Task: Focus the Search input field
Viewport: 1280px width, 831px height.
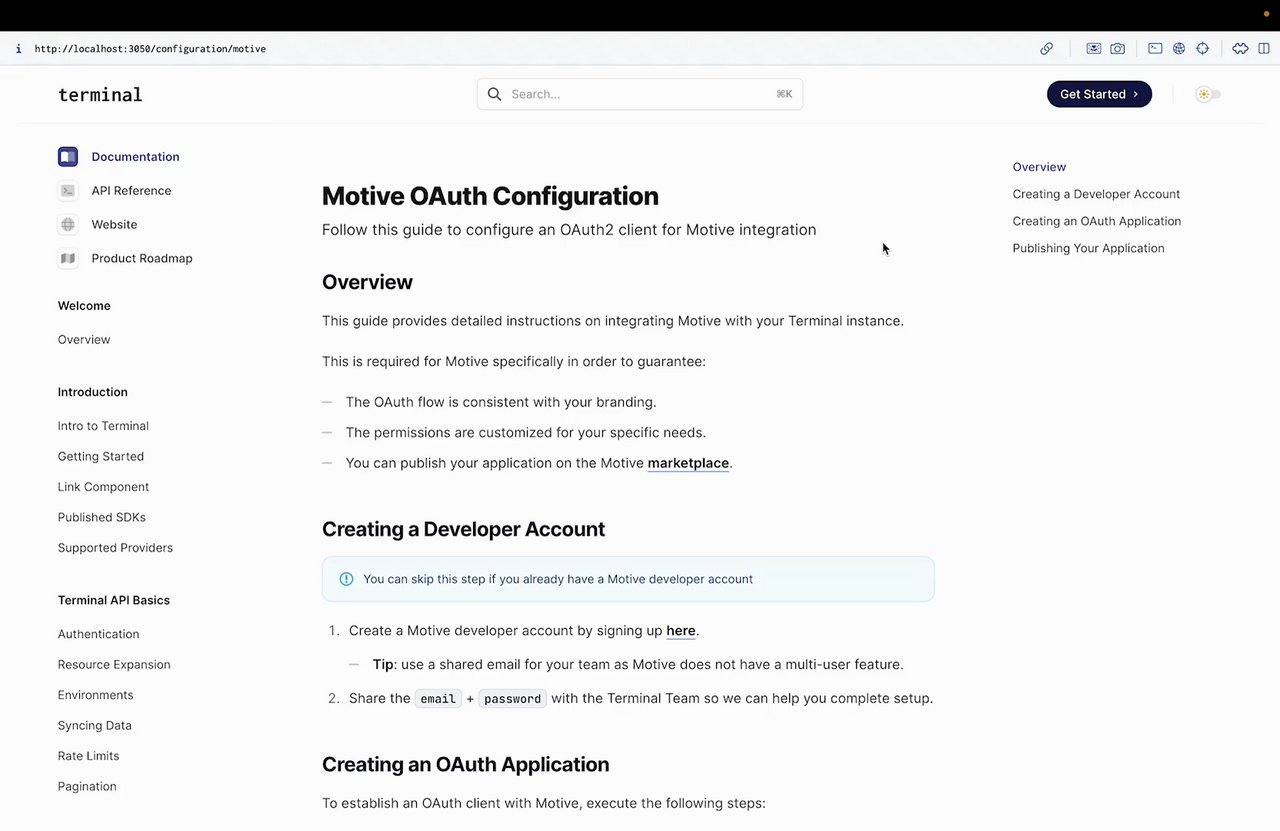Action: click(x=640, y=94)
